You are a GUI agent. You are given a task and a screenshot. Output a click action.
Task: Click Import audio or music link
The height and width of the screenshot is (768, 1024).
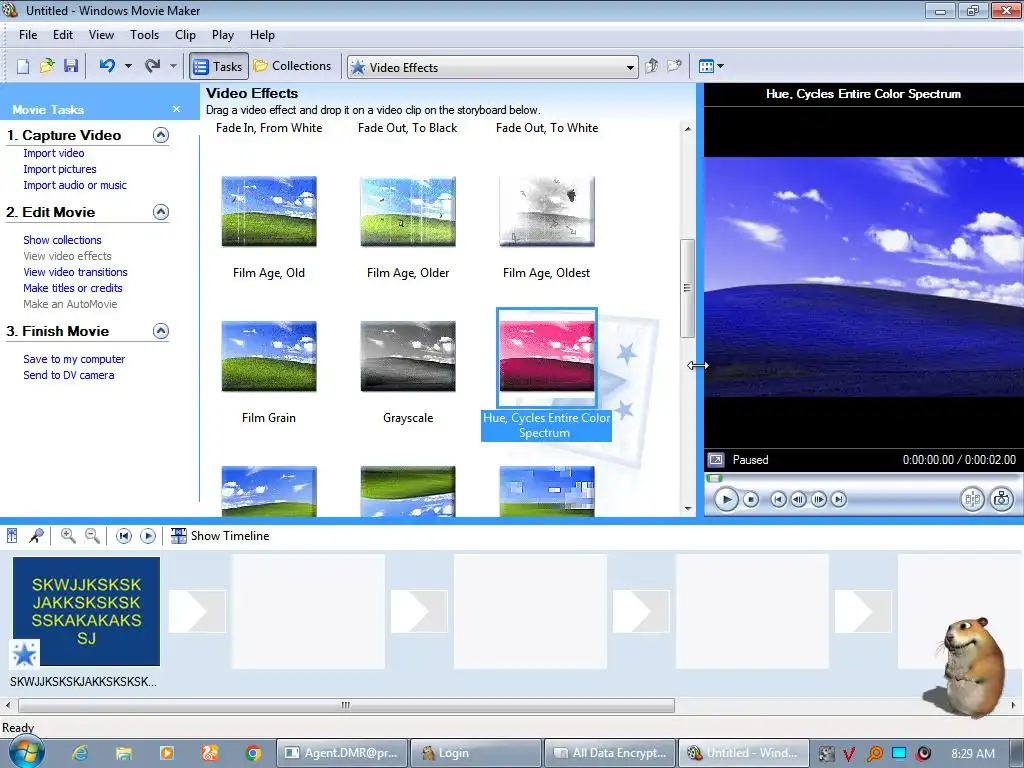point(75,185)
